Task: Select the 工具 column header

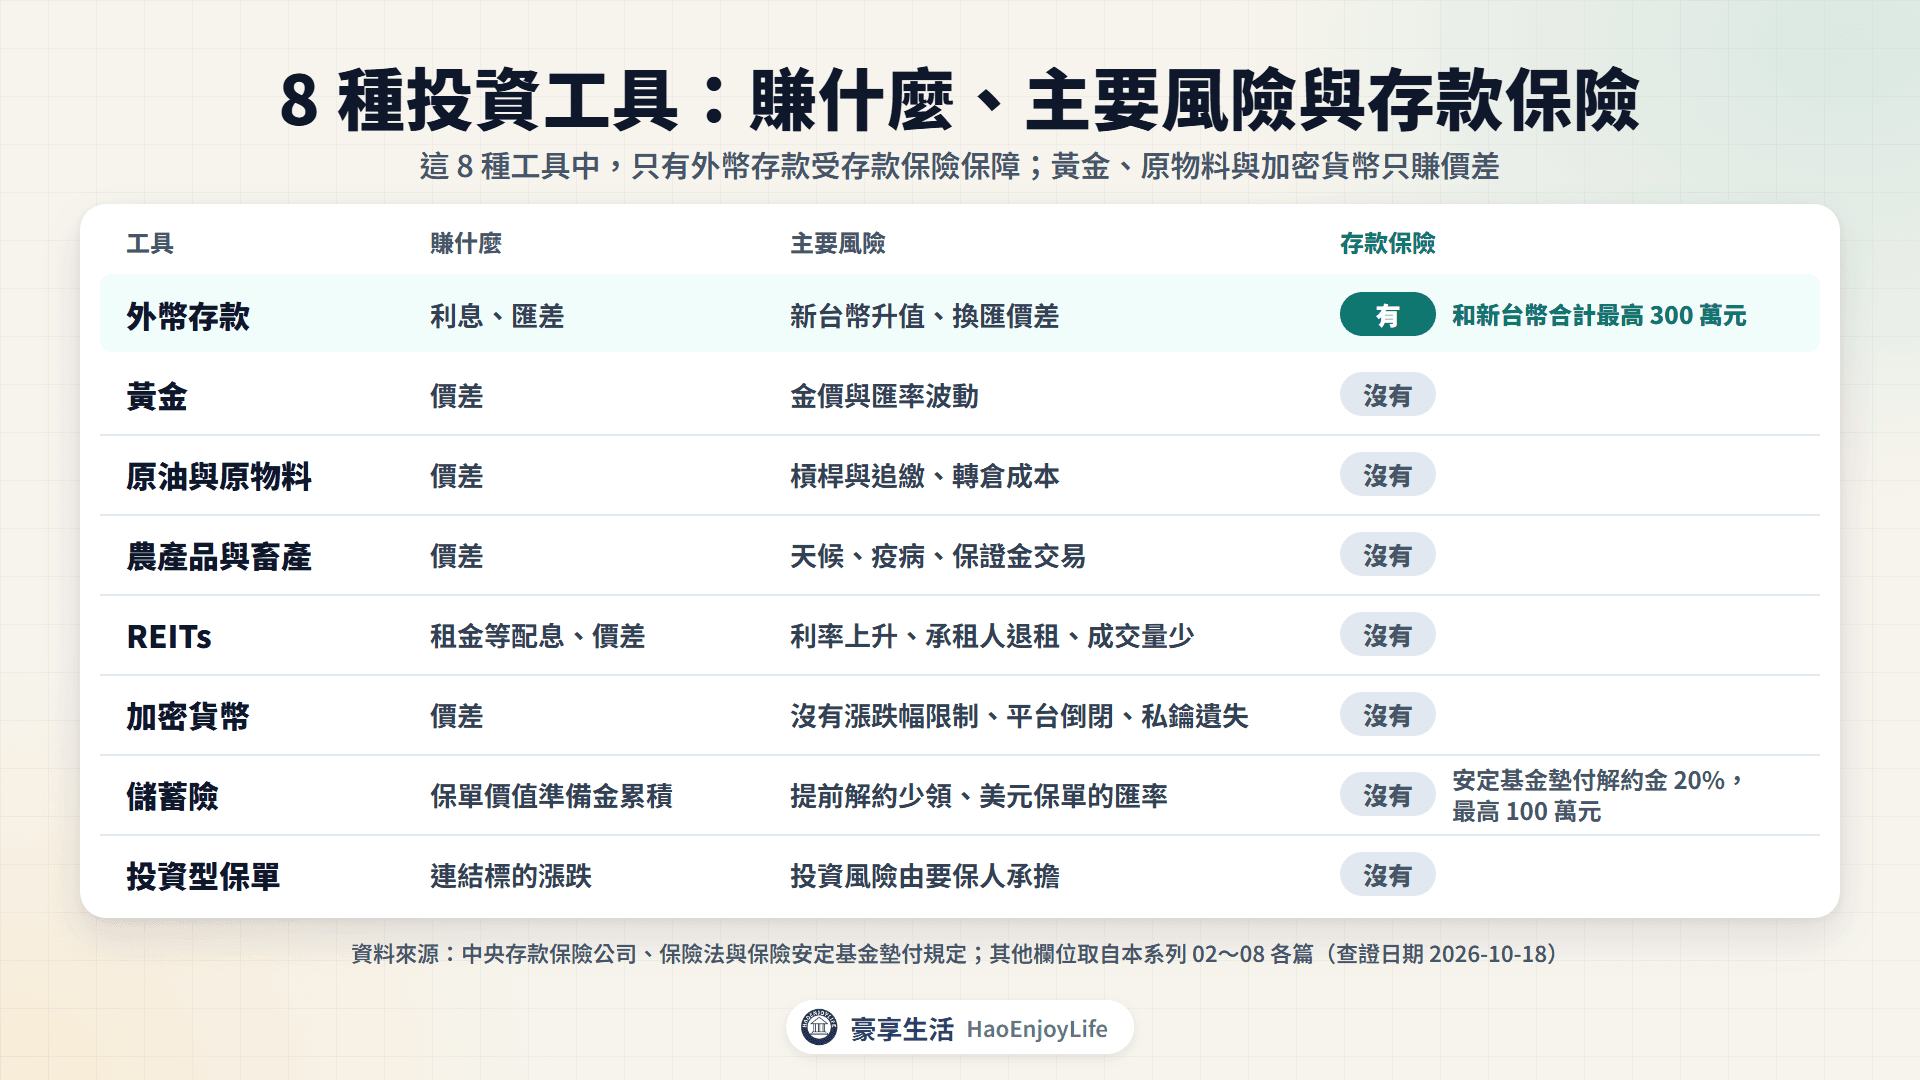Action: pos(150,243)
